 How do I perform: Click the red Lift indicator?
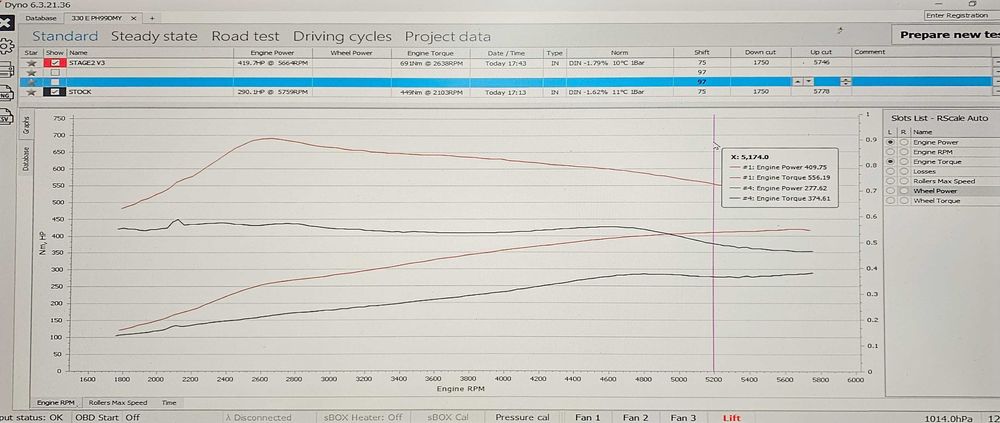pos(732,417)
